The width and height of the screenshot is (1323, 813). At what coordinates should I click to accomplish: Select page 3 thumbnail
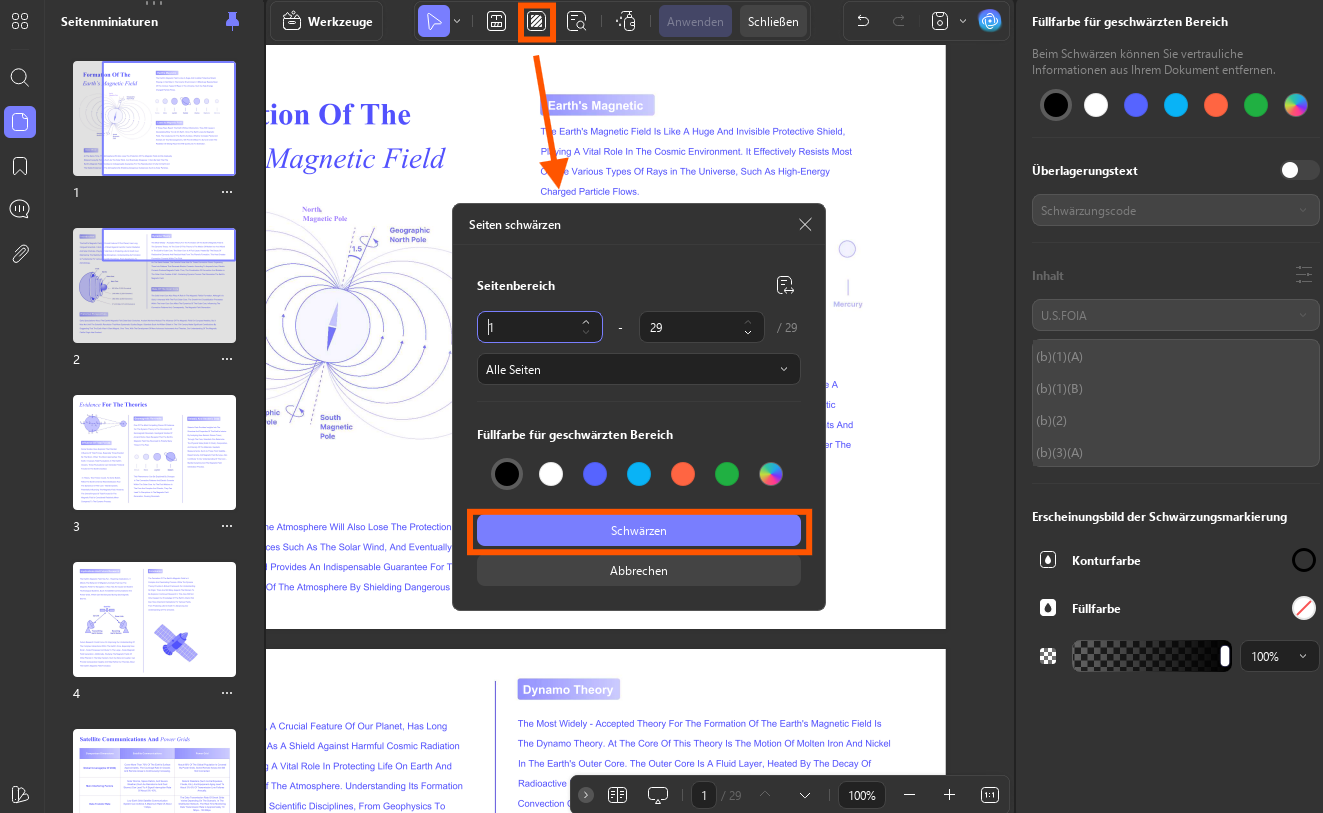(x=155, y=452)
